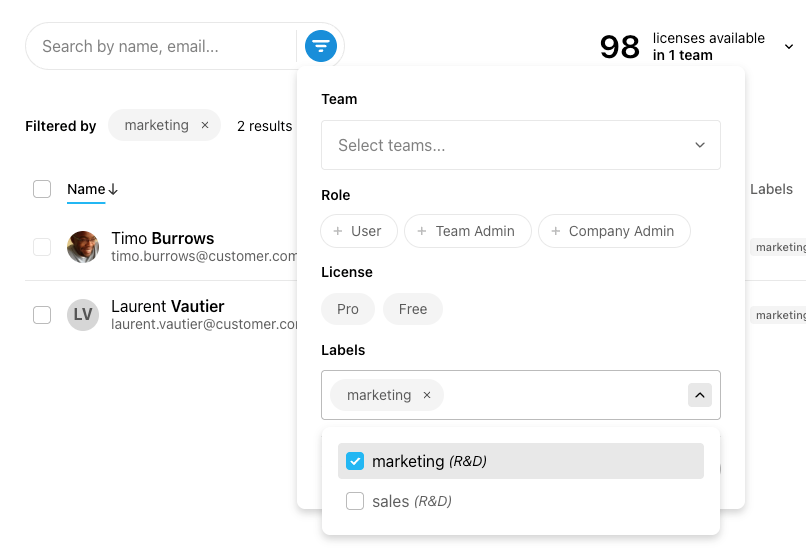Toggle the select-all checkbox in header
This screenshot has height=560, width=806.
pos(42,189)
